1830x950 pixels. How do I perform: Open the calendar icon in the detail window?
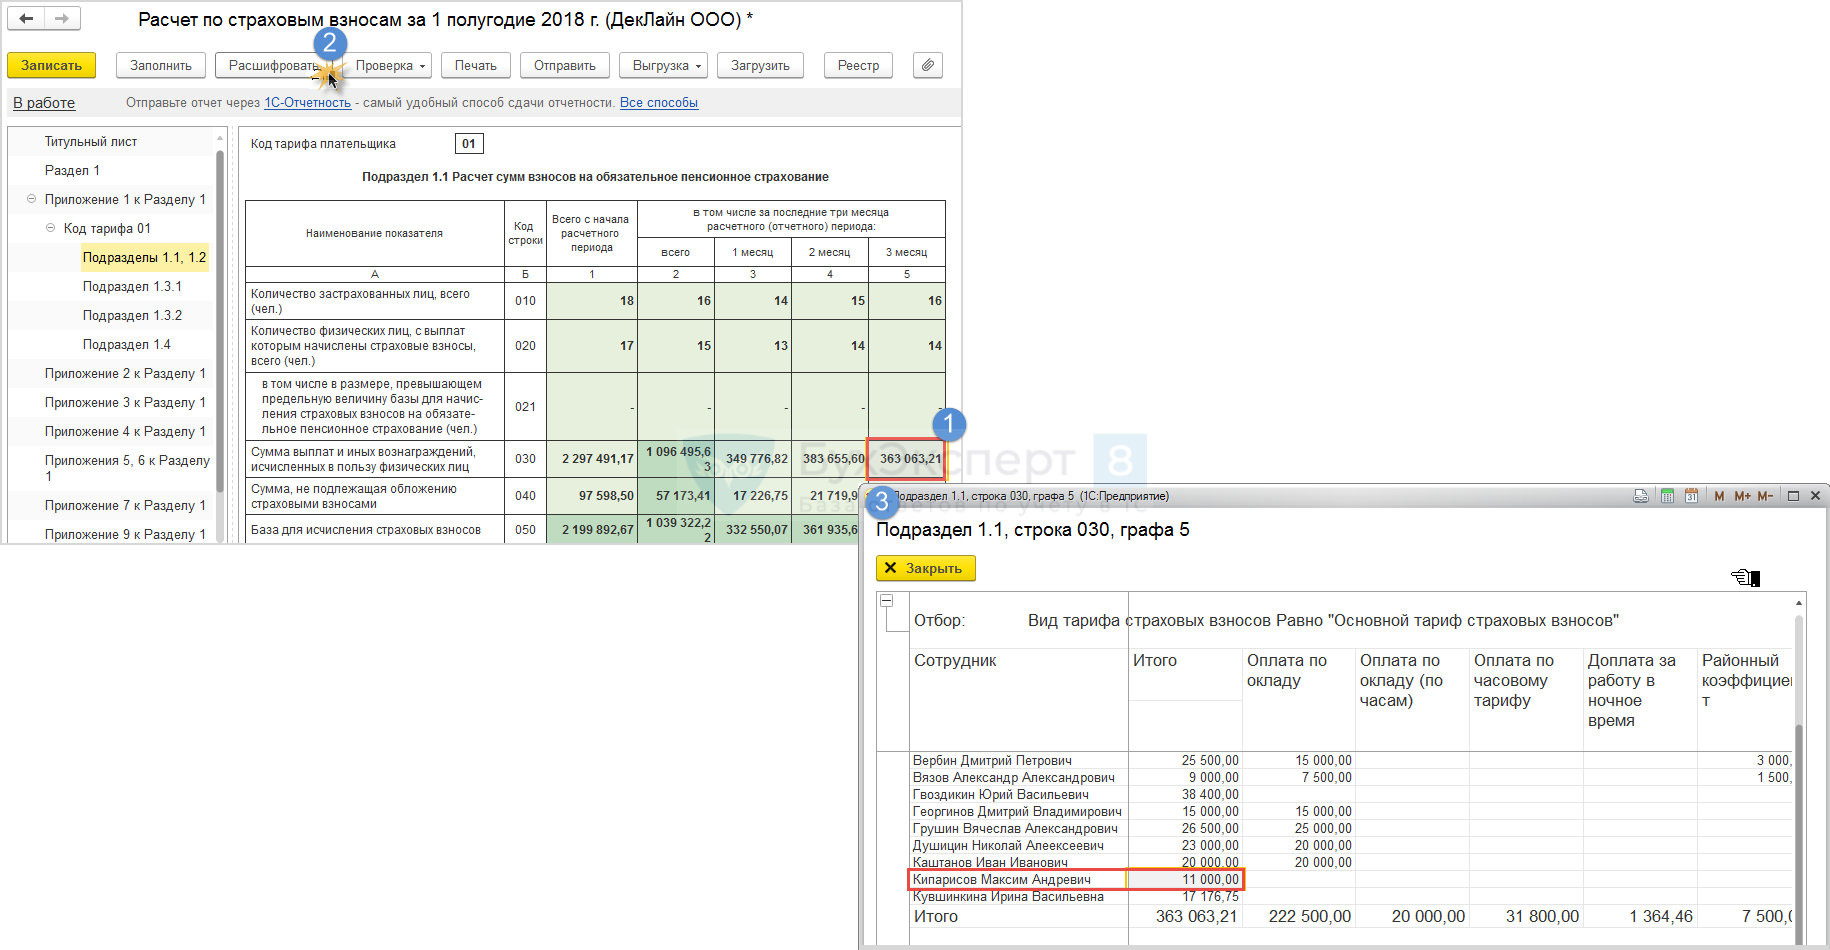pos(1691,496)
